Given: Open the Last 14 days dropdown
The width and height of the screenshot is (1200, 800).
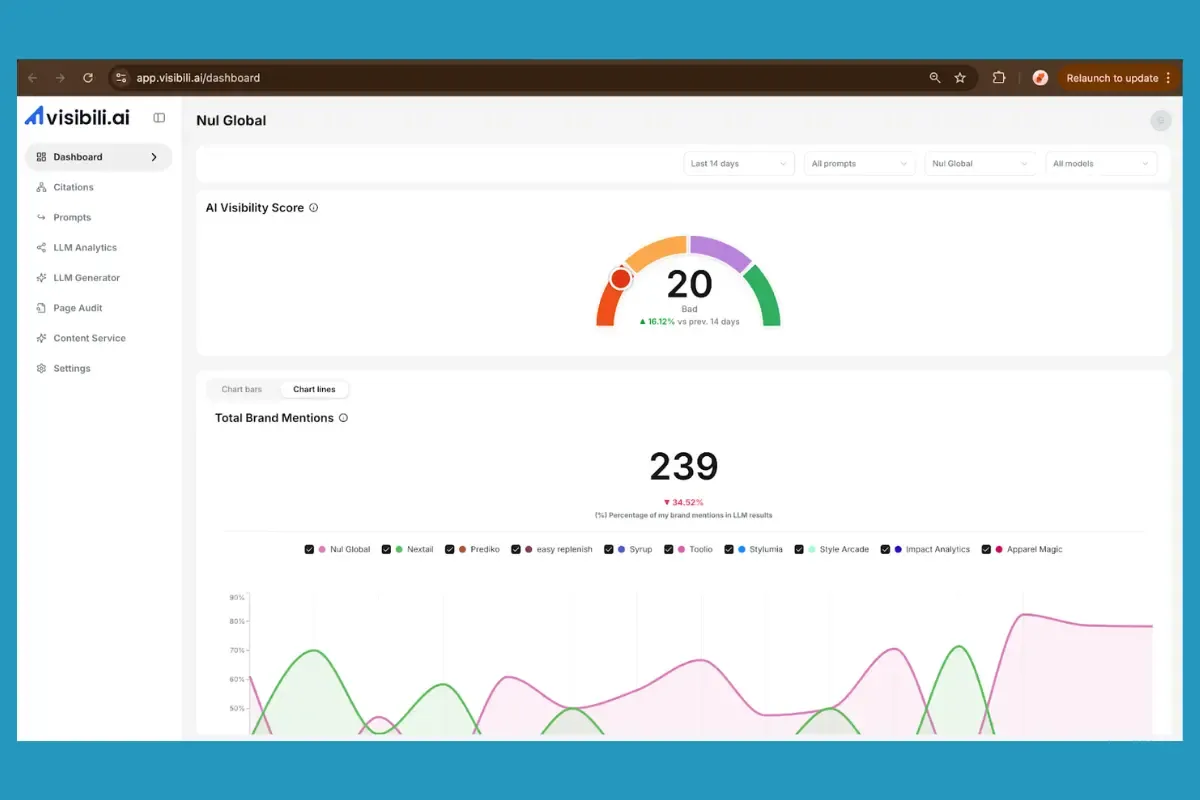Looking at the screenshot, I should (x=739, y=163).
